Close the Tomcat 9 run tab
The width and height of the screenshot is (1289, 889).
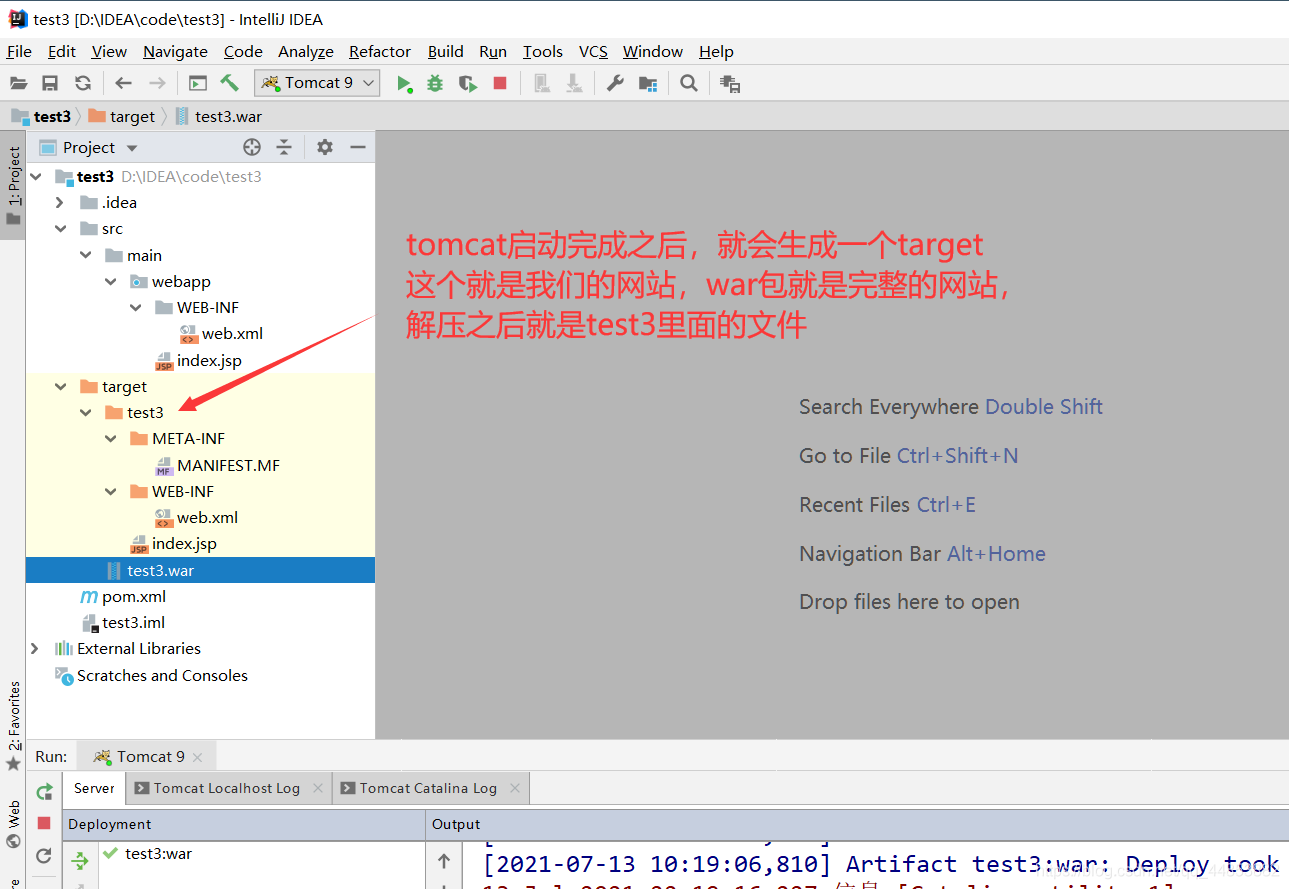coord(198,757)
